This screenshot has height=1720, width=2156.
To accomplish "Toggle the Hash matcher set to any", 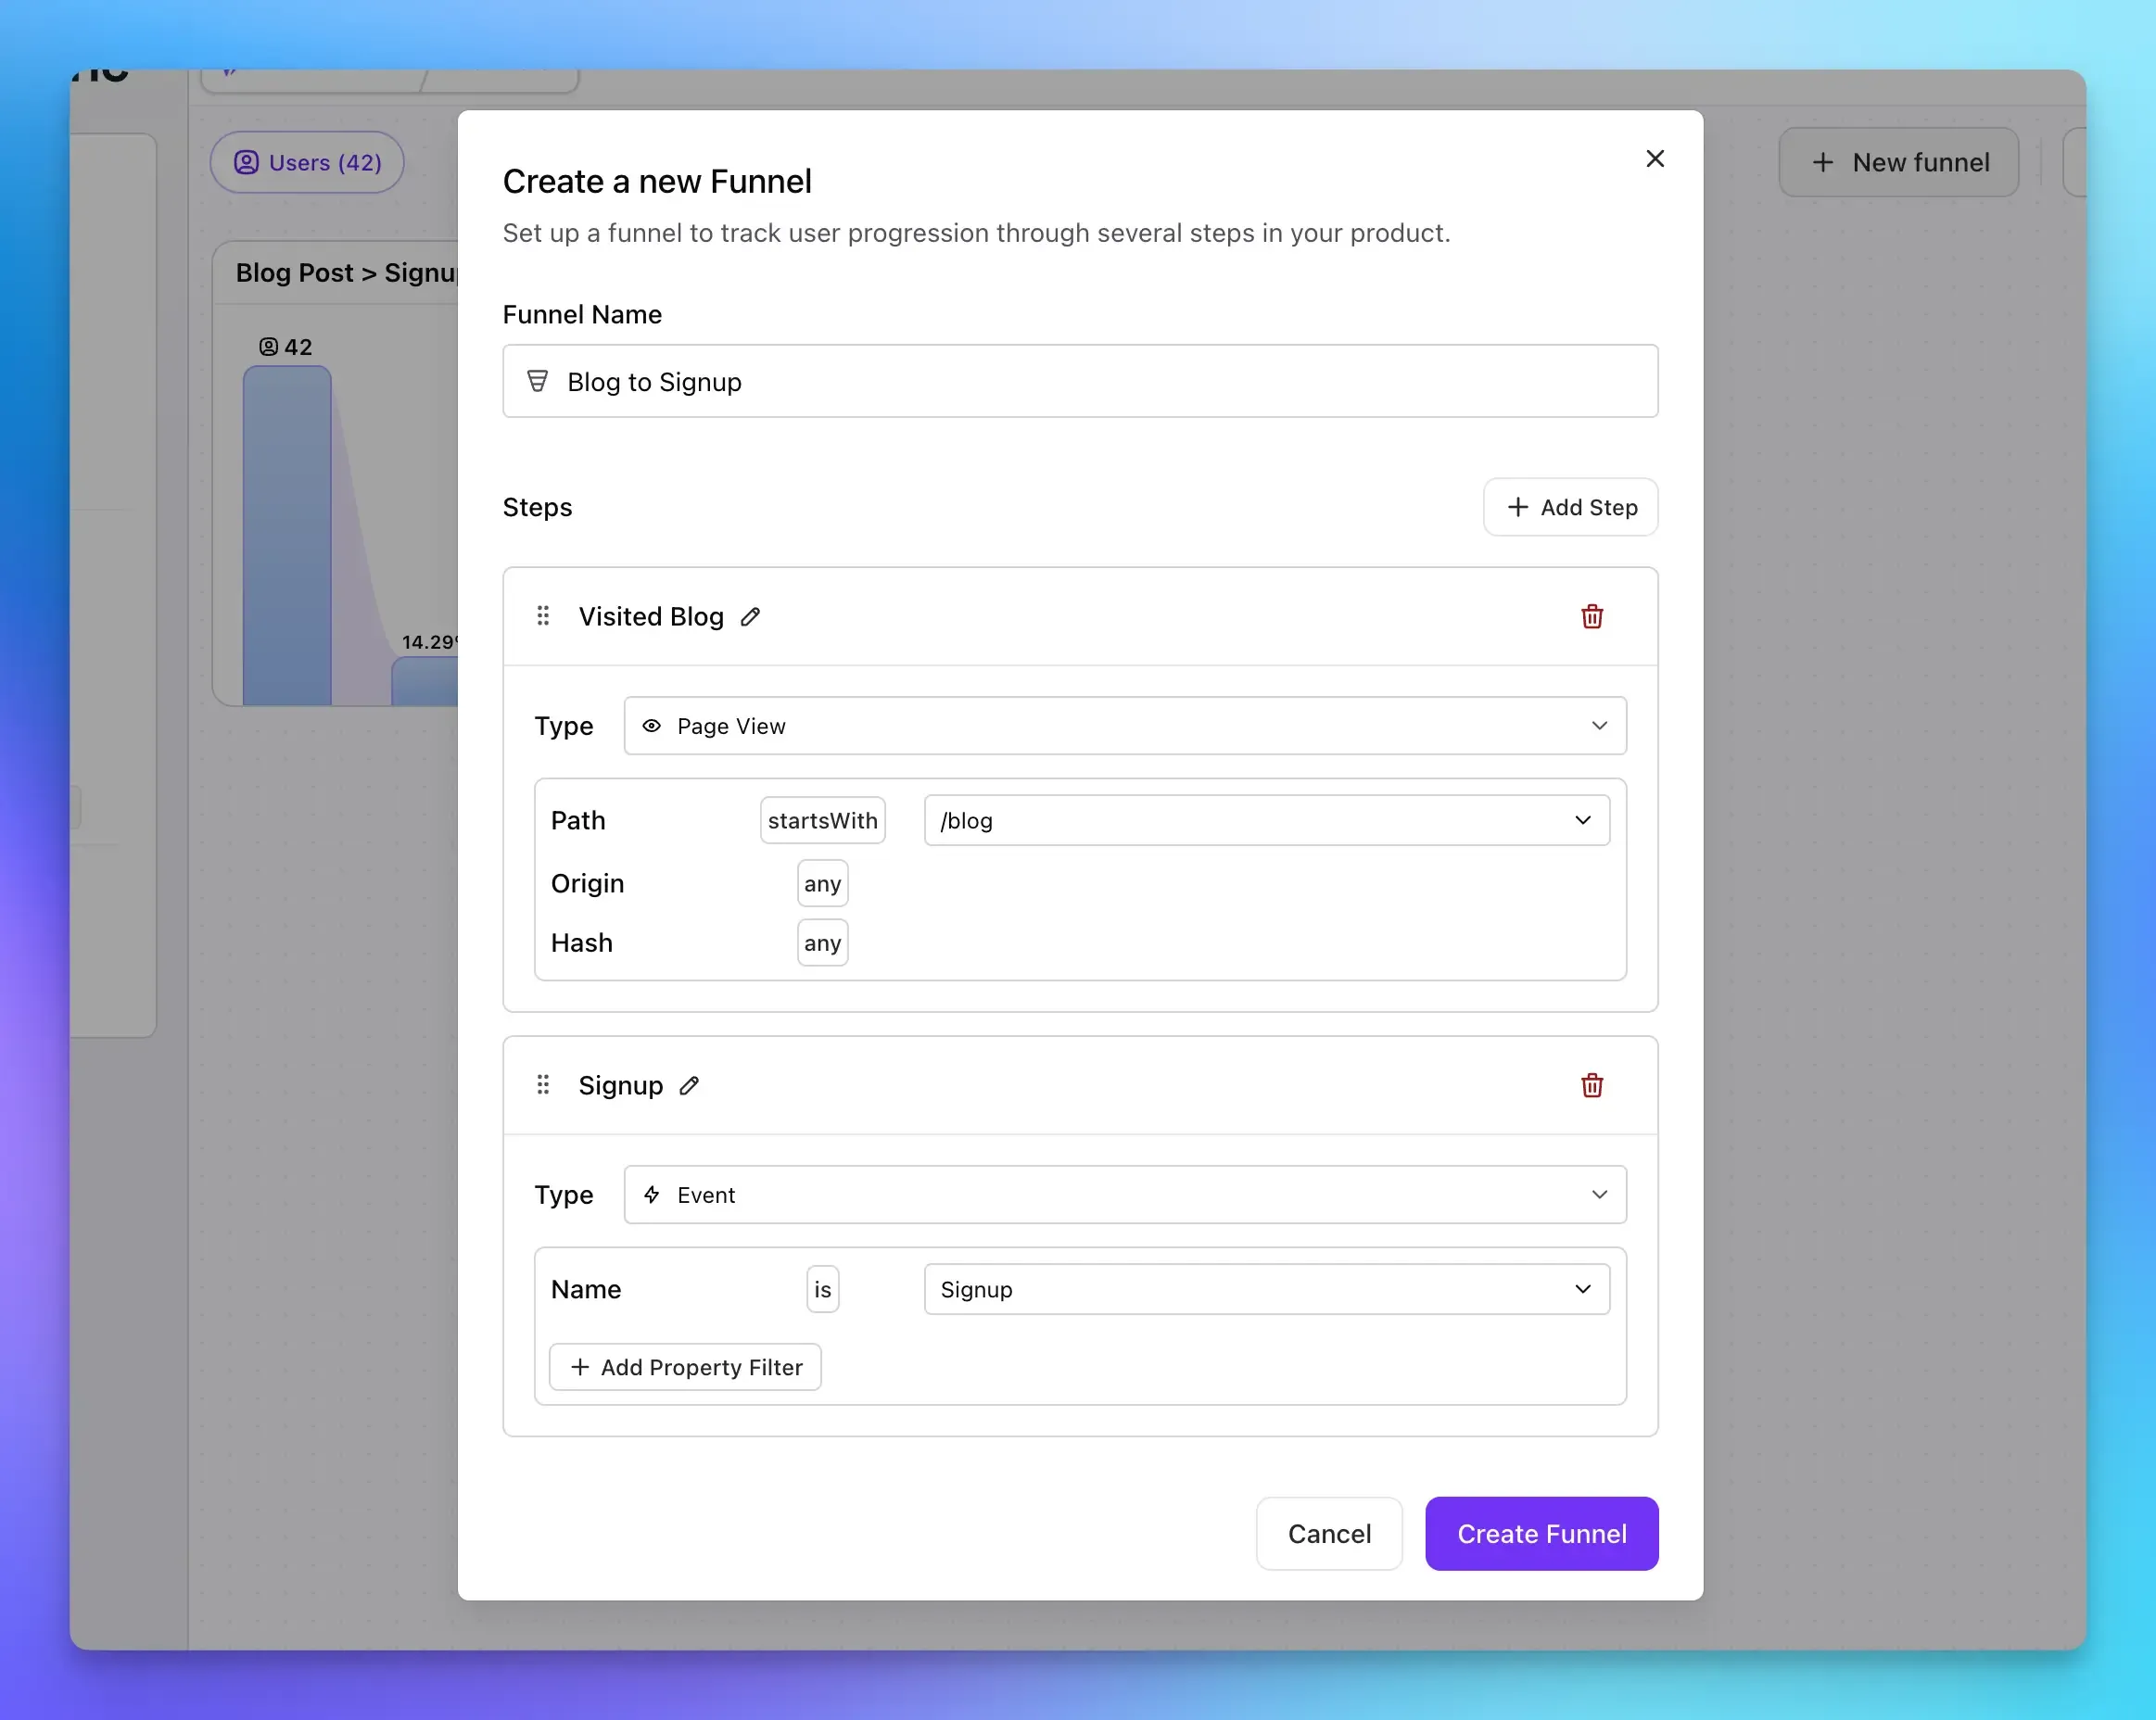I will click(821, 942).
